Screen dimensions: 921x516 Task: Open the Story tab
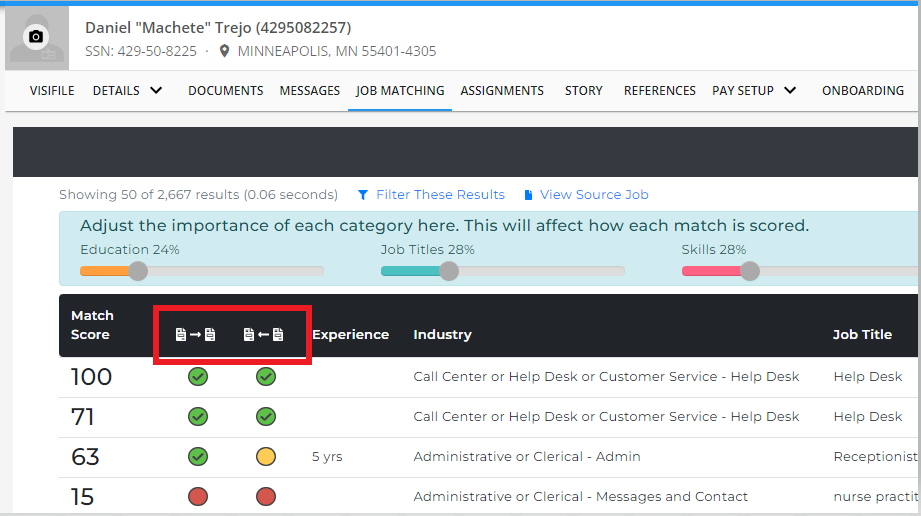584,91
